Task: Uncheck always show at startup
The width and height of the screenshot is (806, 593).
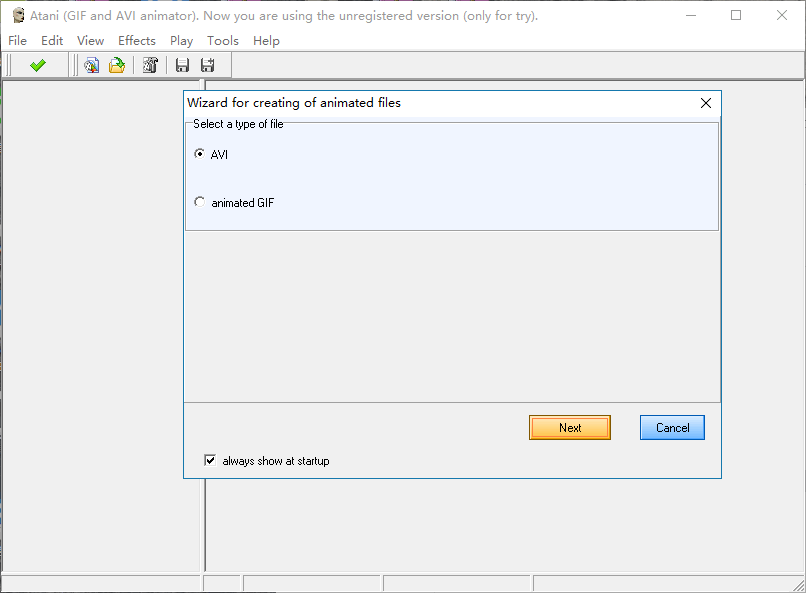Action: [210, 461]
